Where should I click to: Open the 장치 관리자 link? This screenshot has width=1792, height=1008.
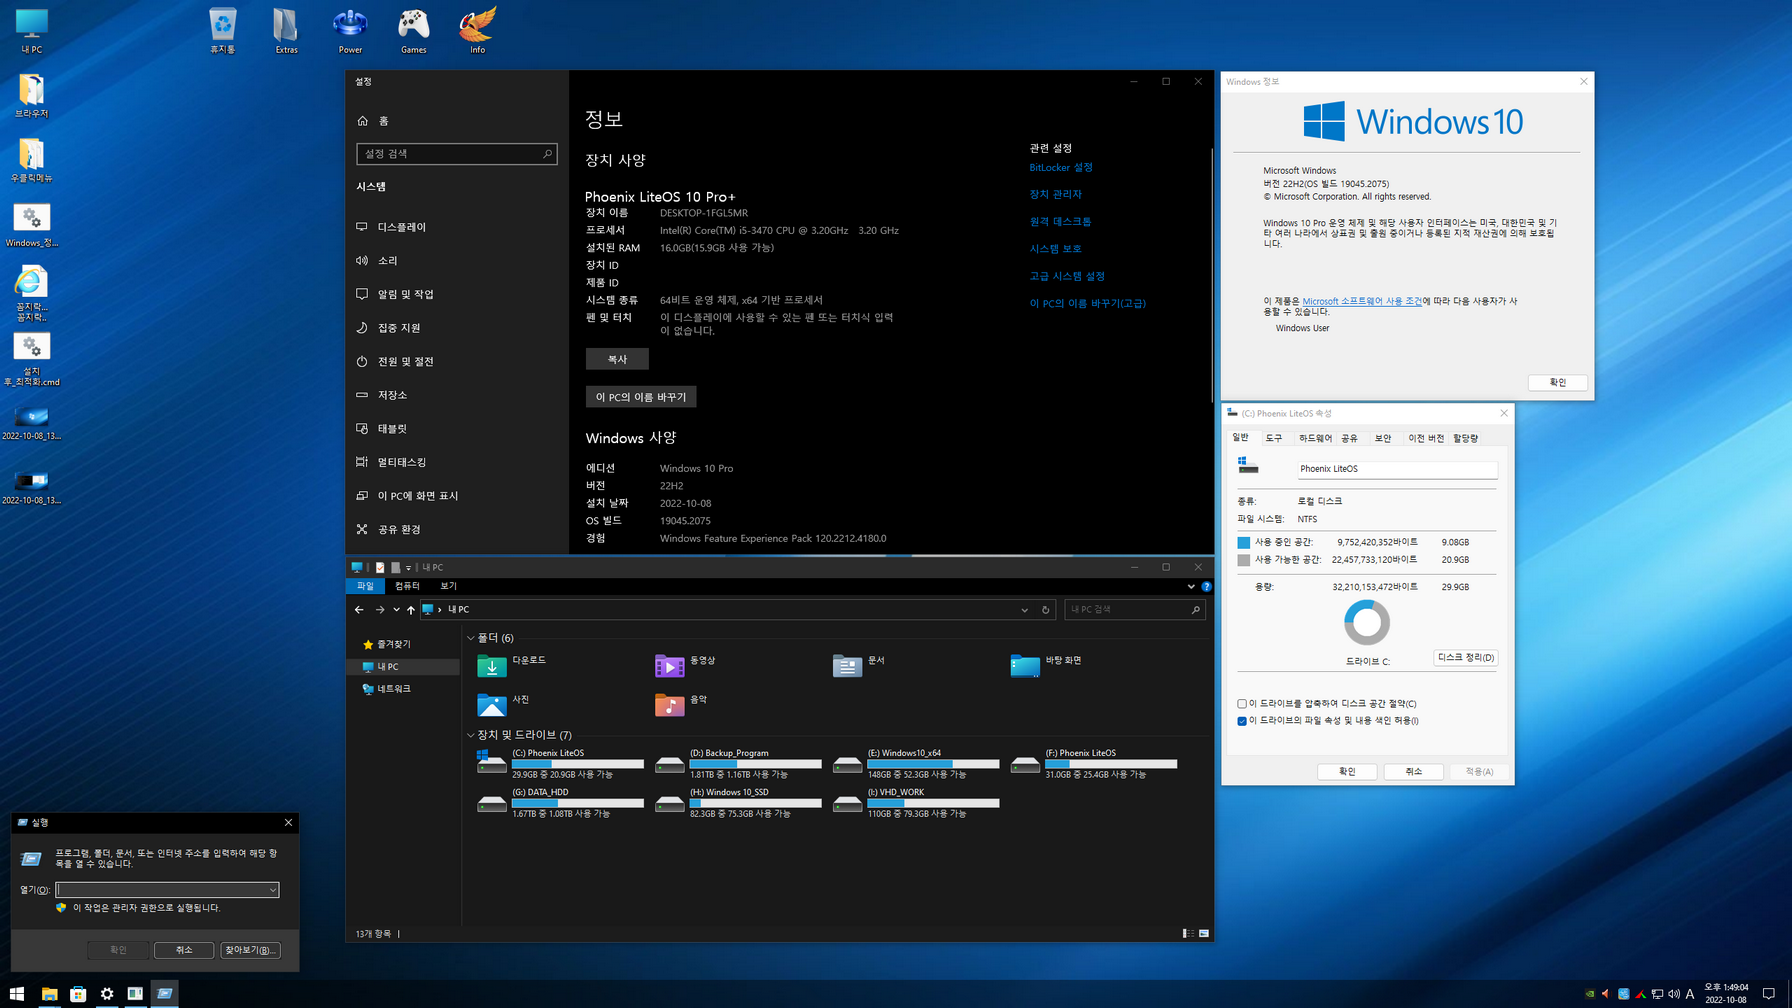click(x=1056, y=195)
